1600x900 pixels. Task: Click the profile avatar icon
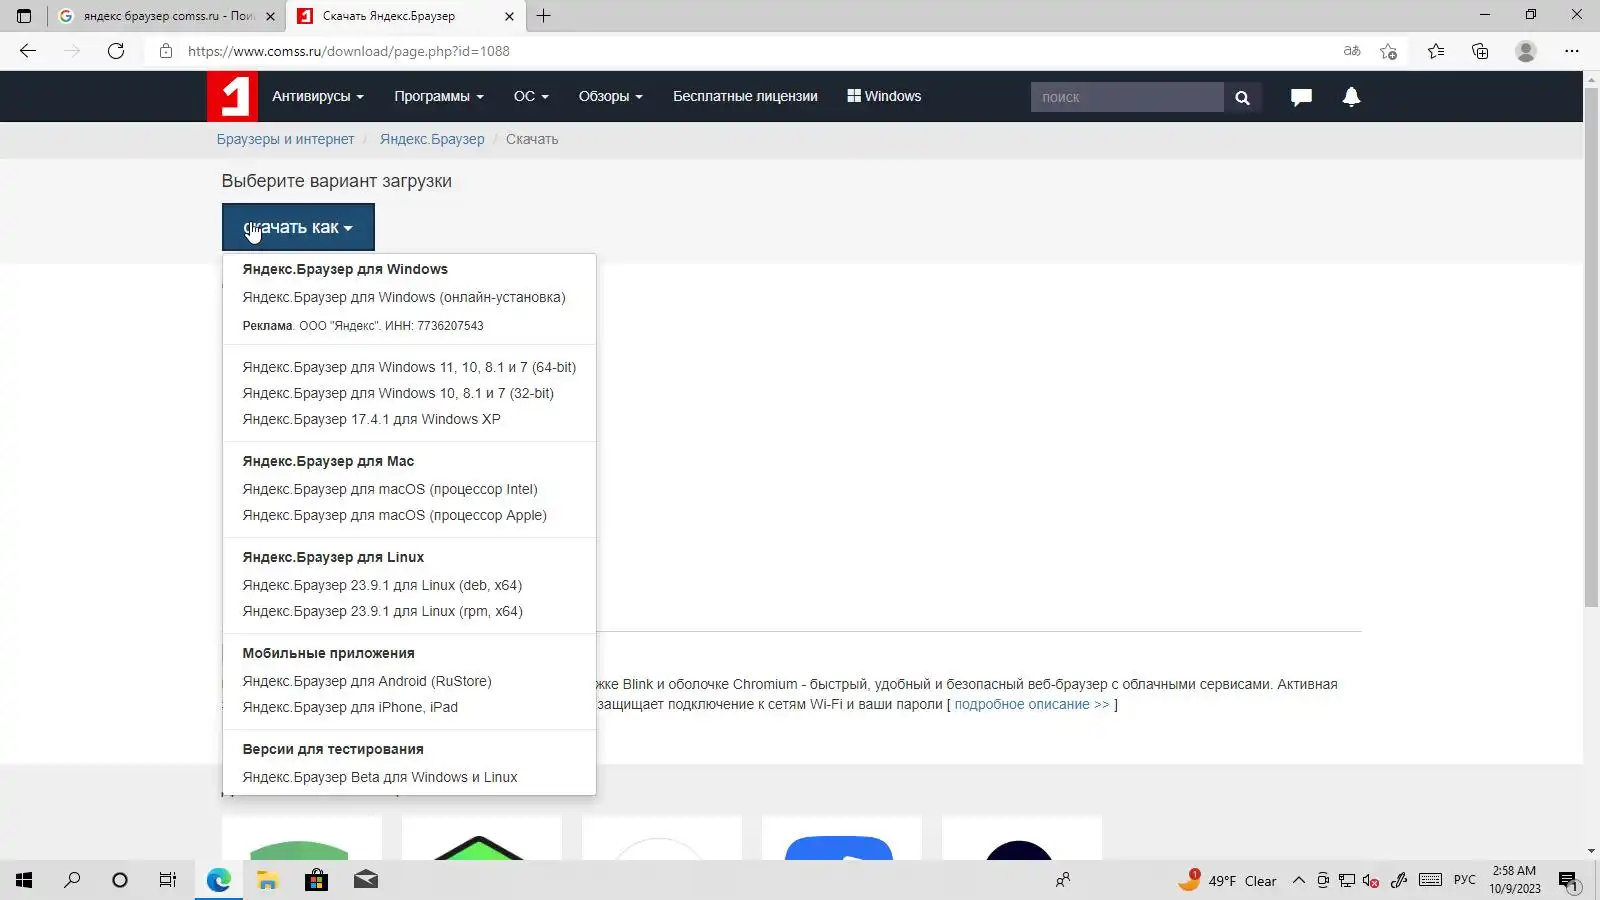(x=1525, y=51)
